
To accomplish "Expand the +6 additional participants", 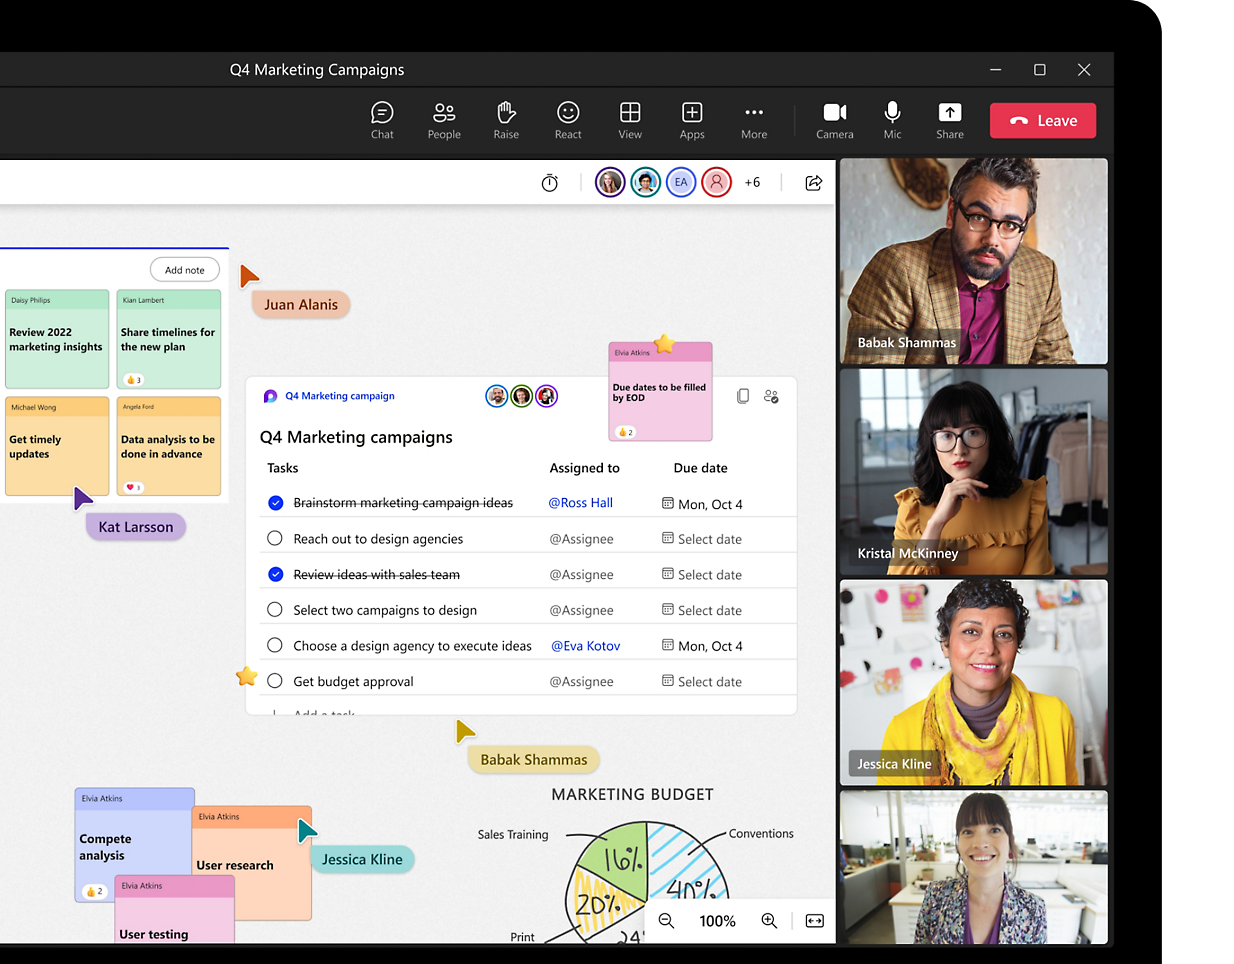I will pyautogui.click(x=752, y=183).
